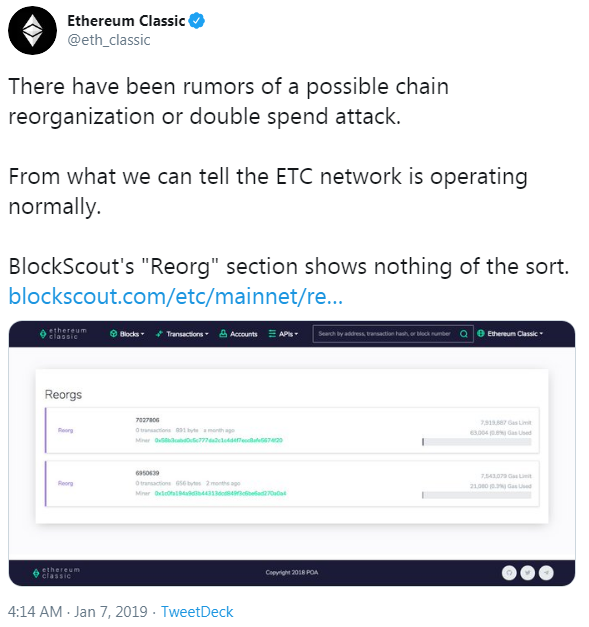Open the blockscout.com/etc/mainnet link

176,296
